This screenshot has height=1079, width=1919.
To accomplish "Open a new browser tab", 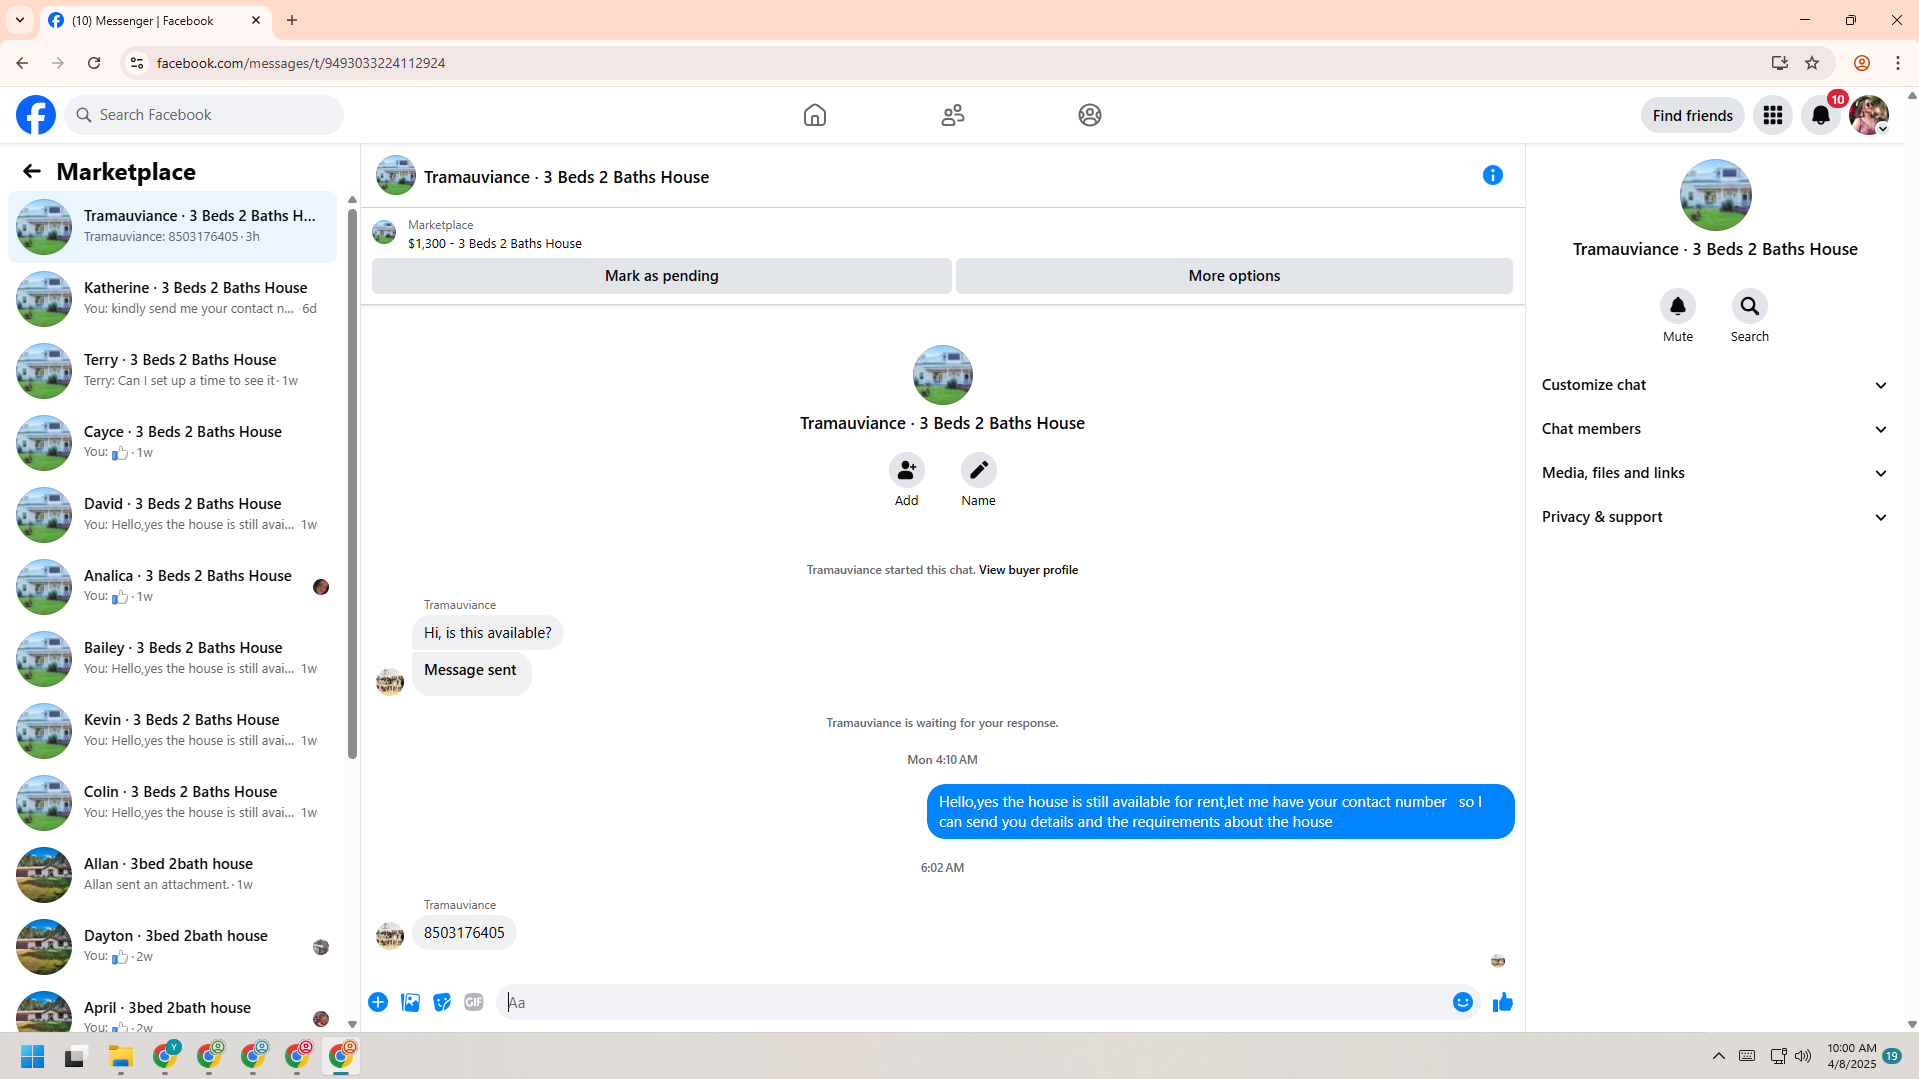I will click(292, 20).
